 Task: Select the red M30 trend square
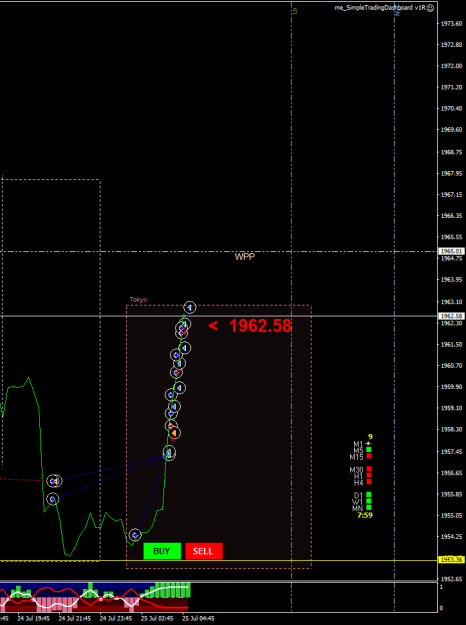pos(369,469)
